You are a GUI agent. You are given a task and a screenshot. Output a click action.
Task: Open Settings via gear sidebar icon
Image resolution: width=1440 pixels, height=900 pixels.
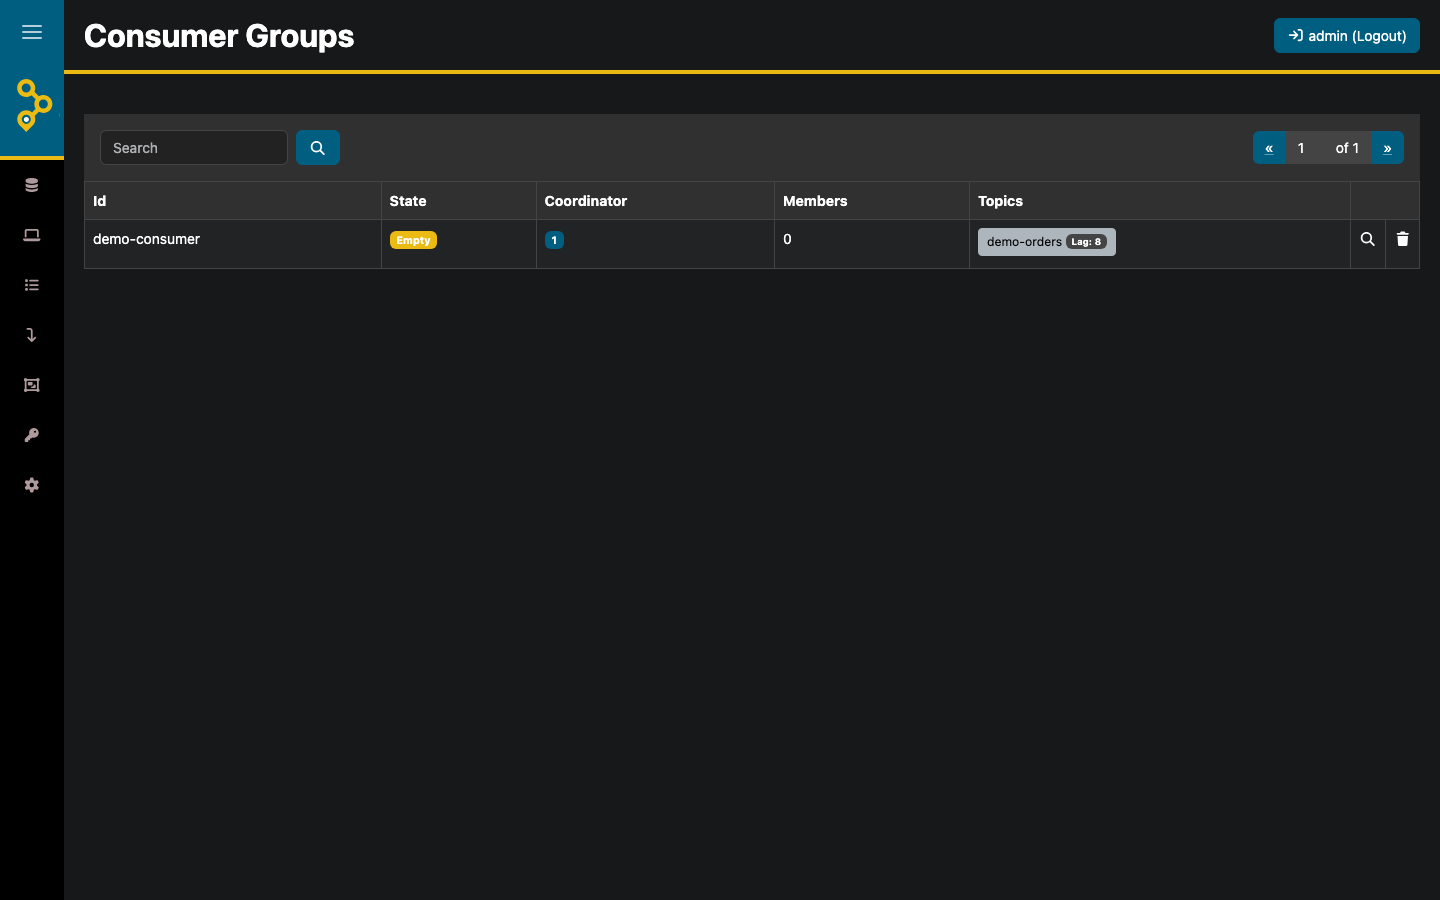32,485
